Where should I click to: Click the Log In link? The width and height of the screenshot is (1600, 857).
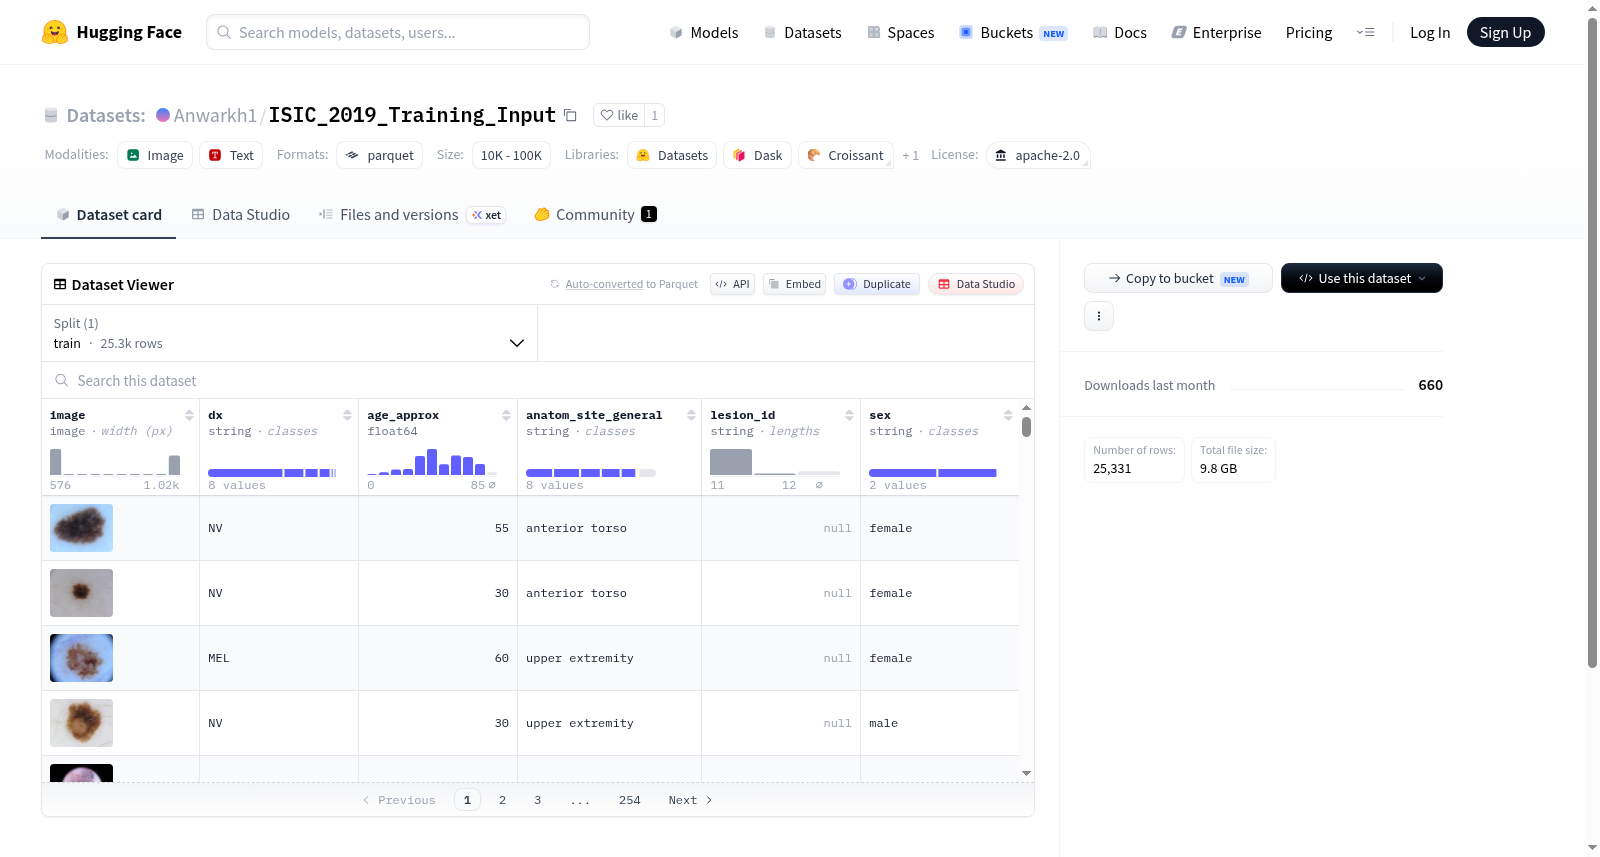click(x=1430, y=33)
